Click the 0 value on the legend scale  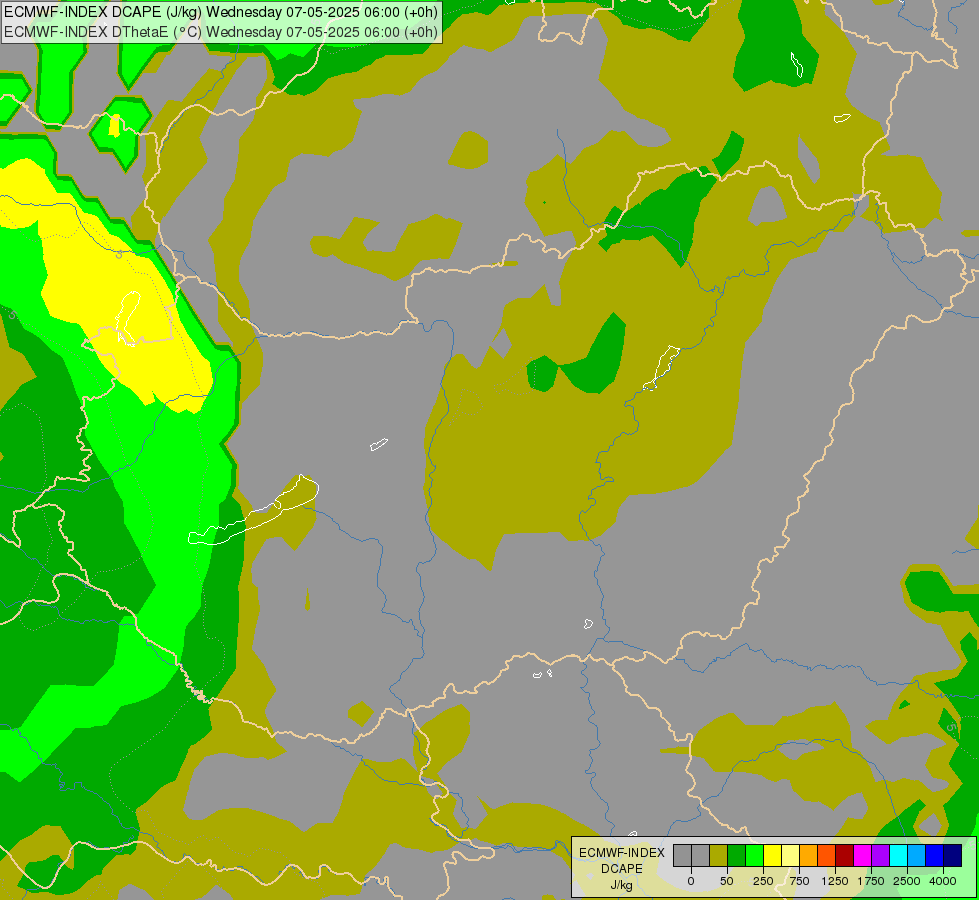point(691,881)
